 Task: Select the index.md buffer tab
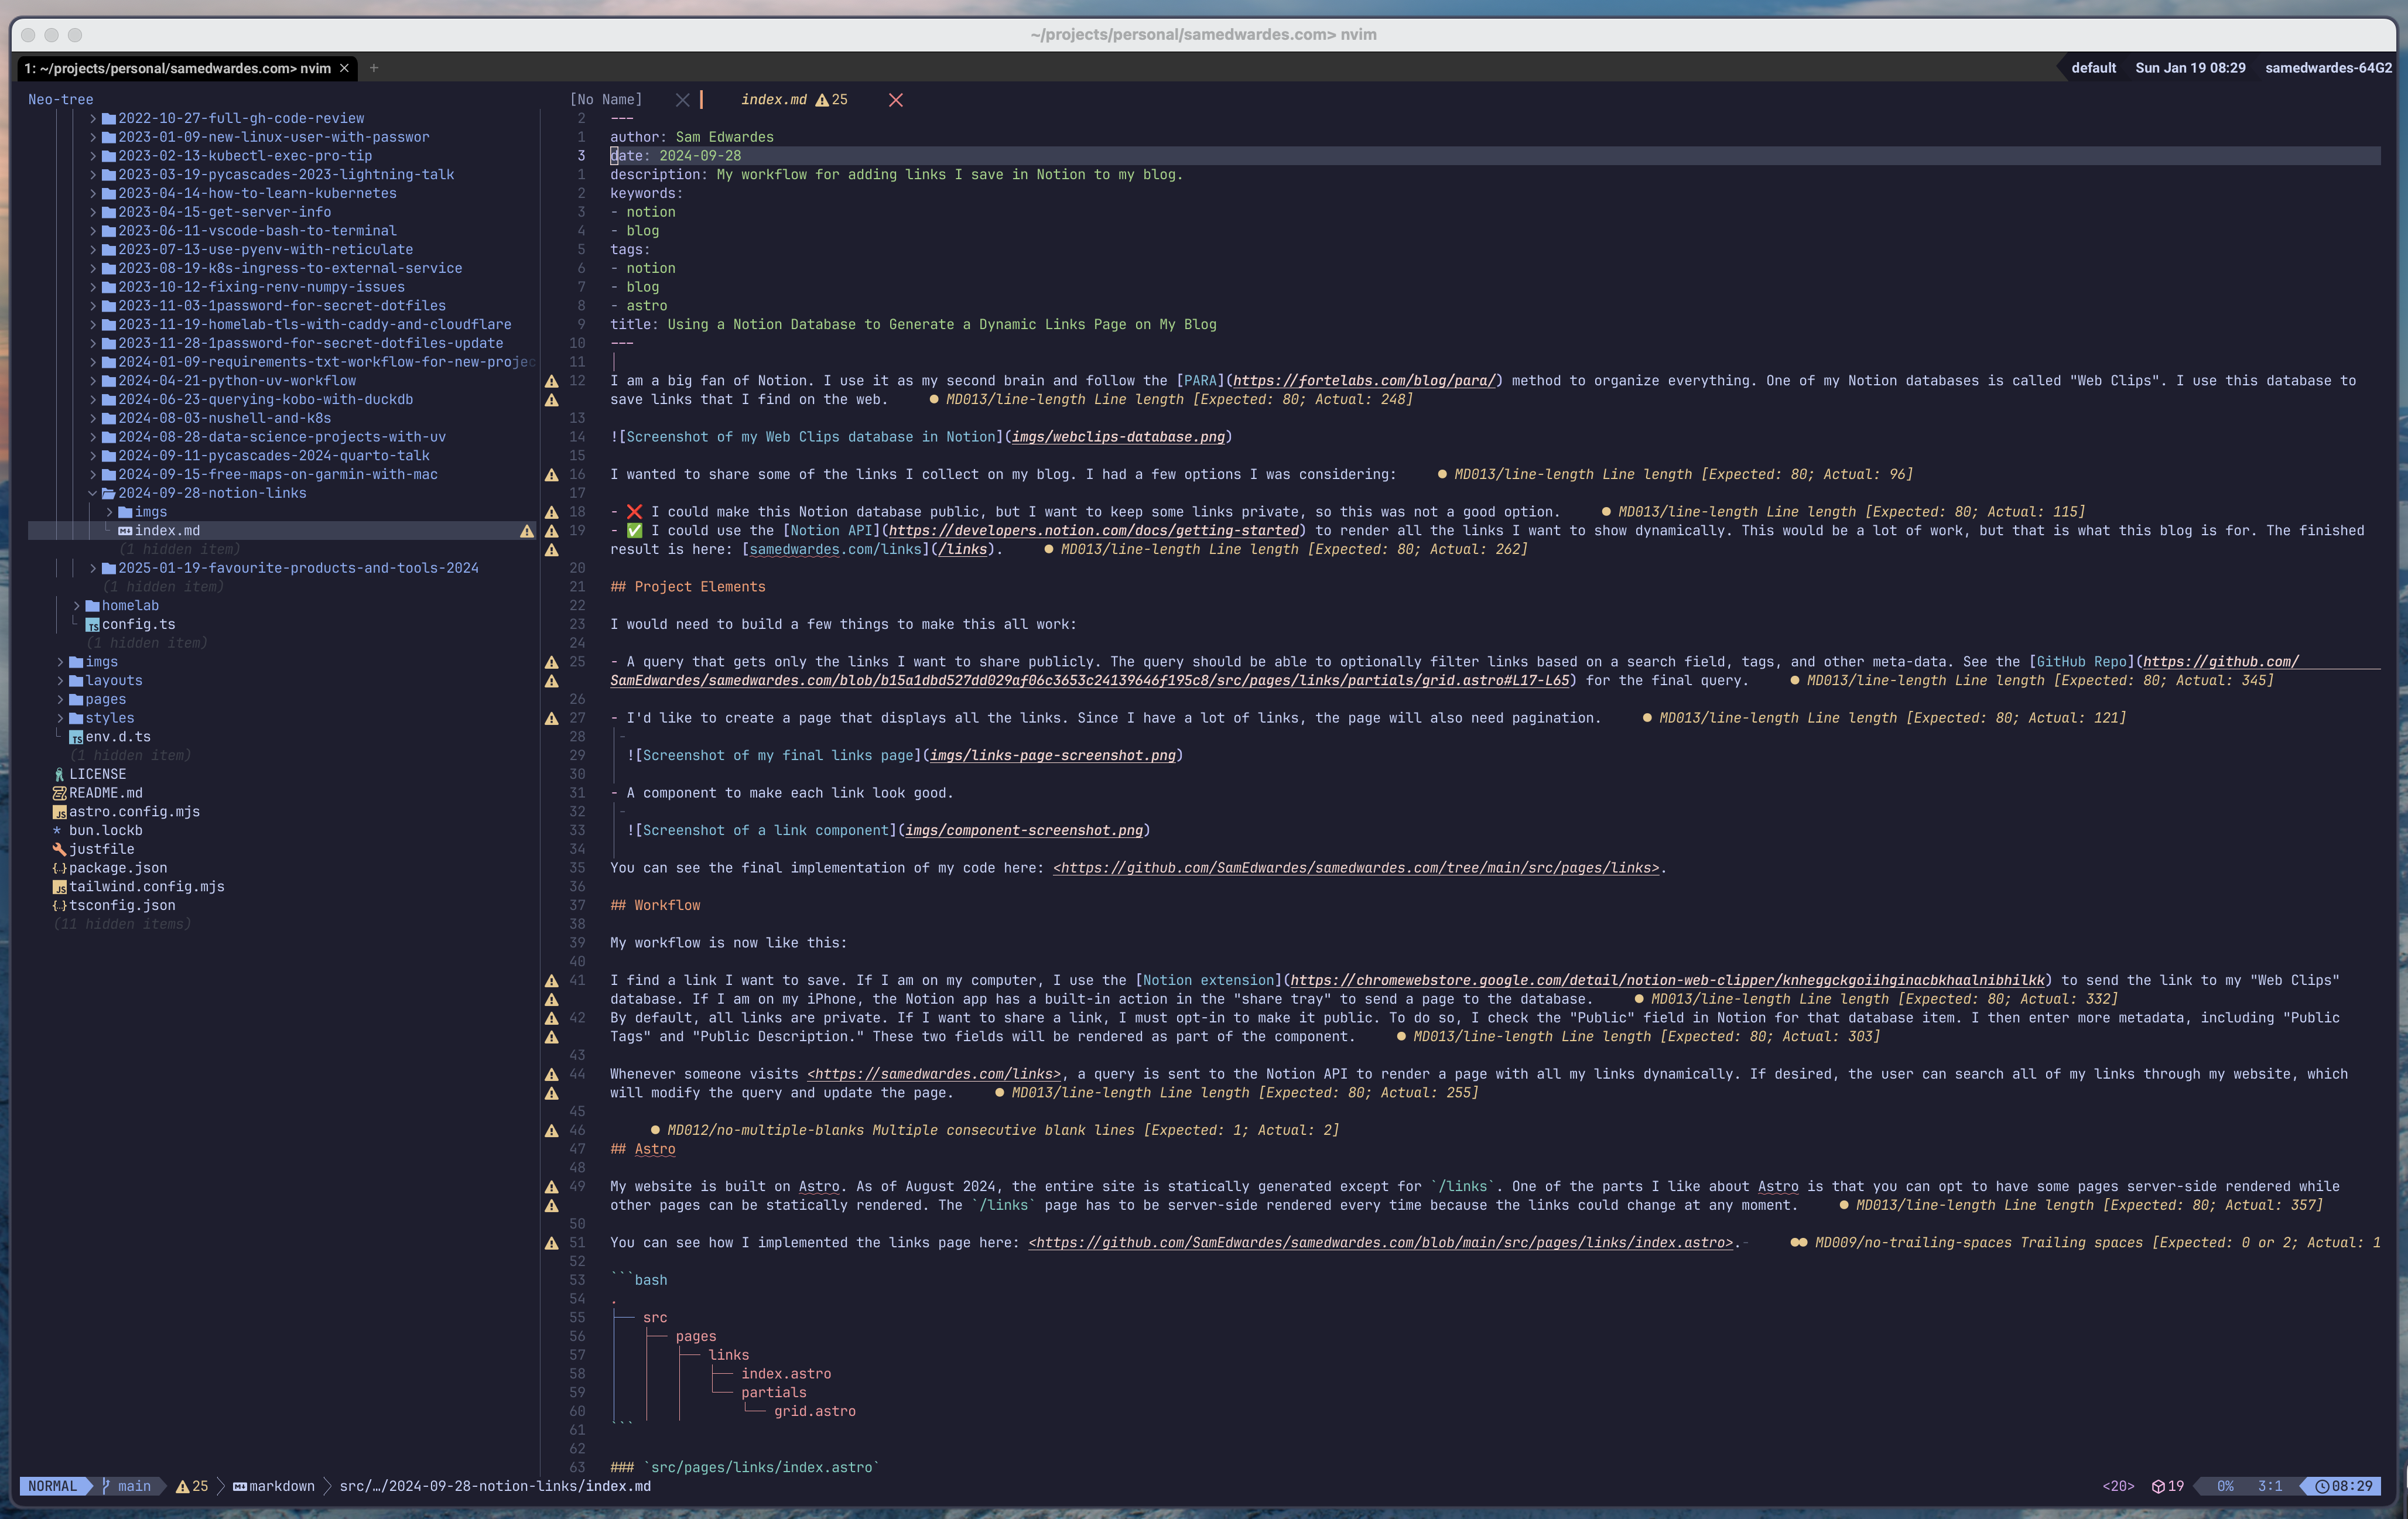pos(774,99)
